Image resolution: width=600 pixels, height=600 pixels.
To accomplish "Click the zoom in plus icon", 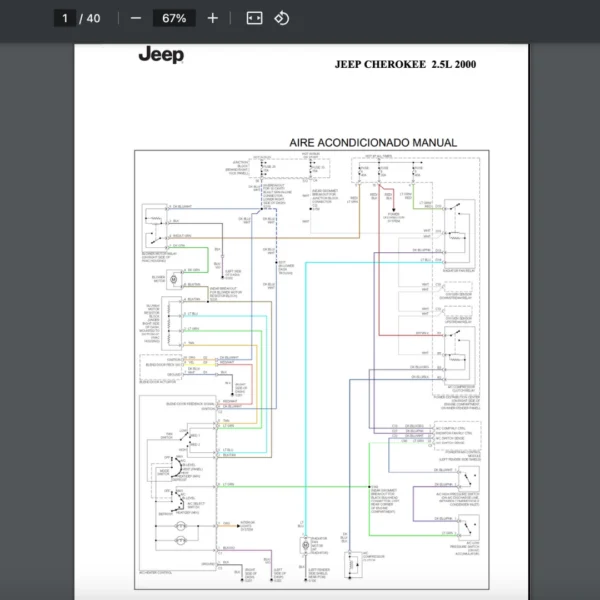I will 212,18.
